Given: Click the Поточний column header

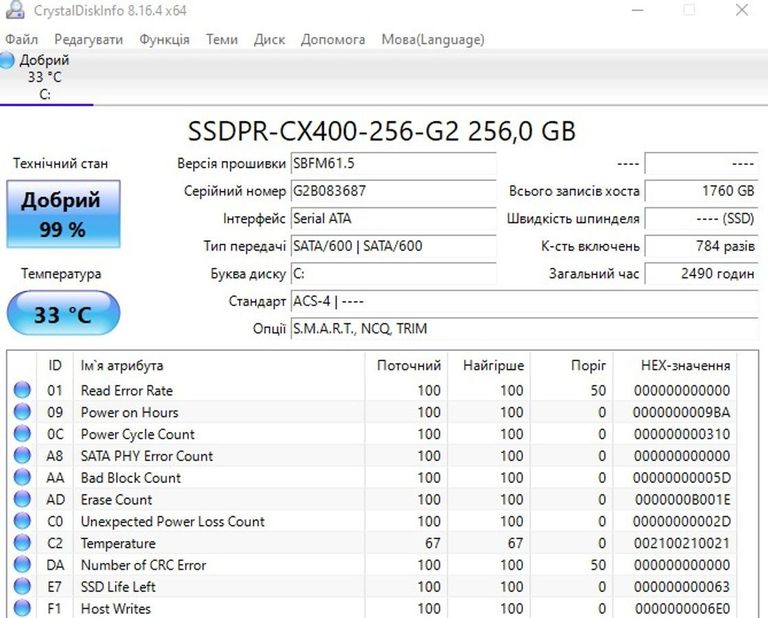Looking at the screenshot, I should (x=406, y=365).
